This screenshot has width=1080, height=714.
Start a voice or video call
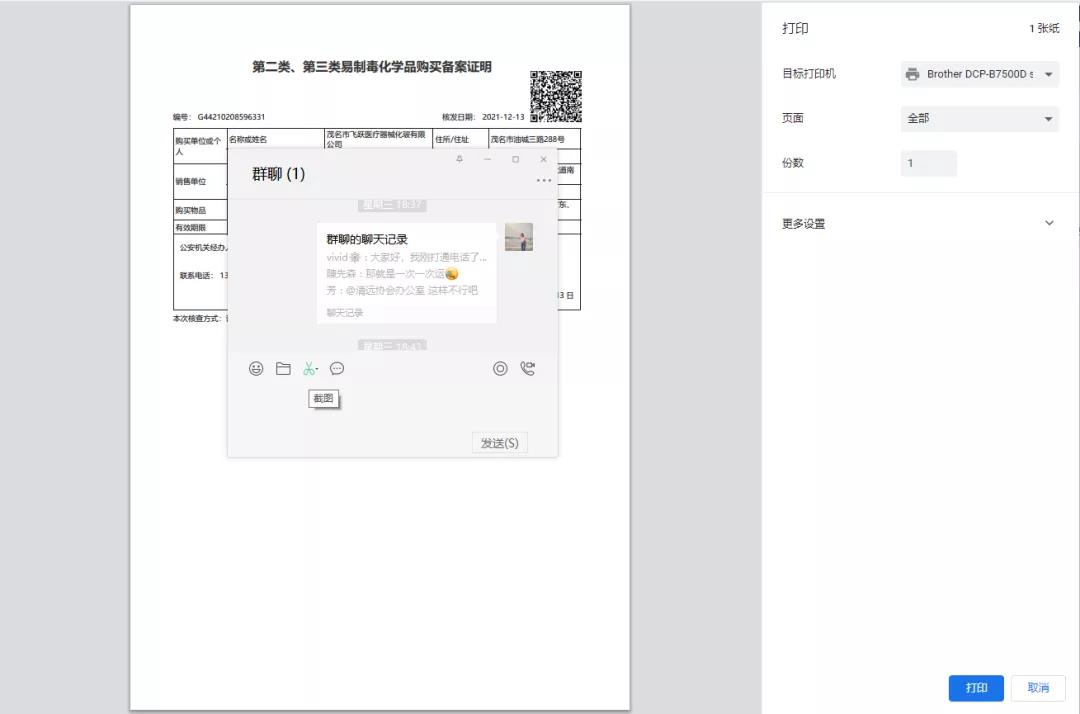point(528,369)
